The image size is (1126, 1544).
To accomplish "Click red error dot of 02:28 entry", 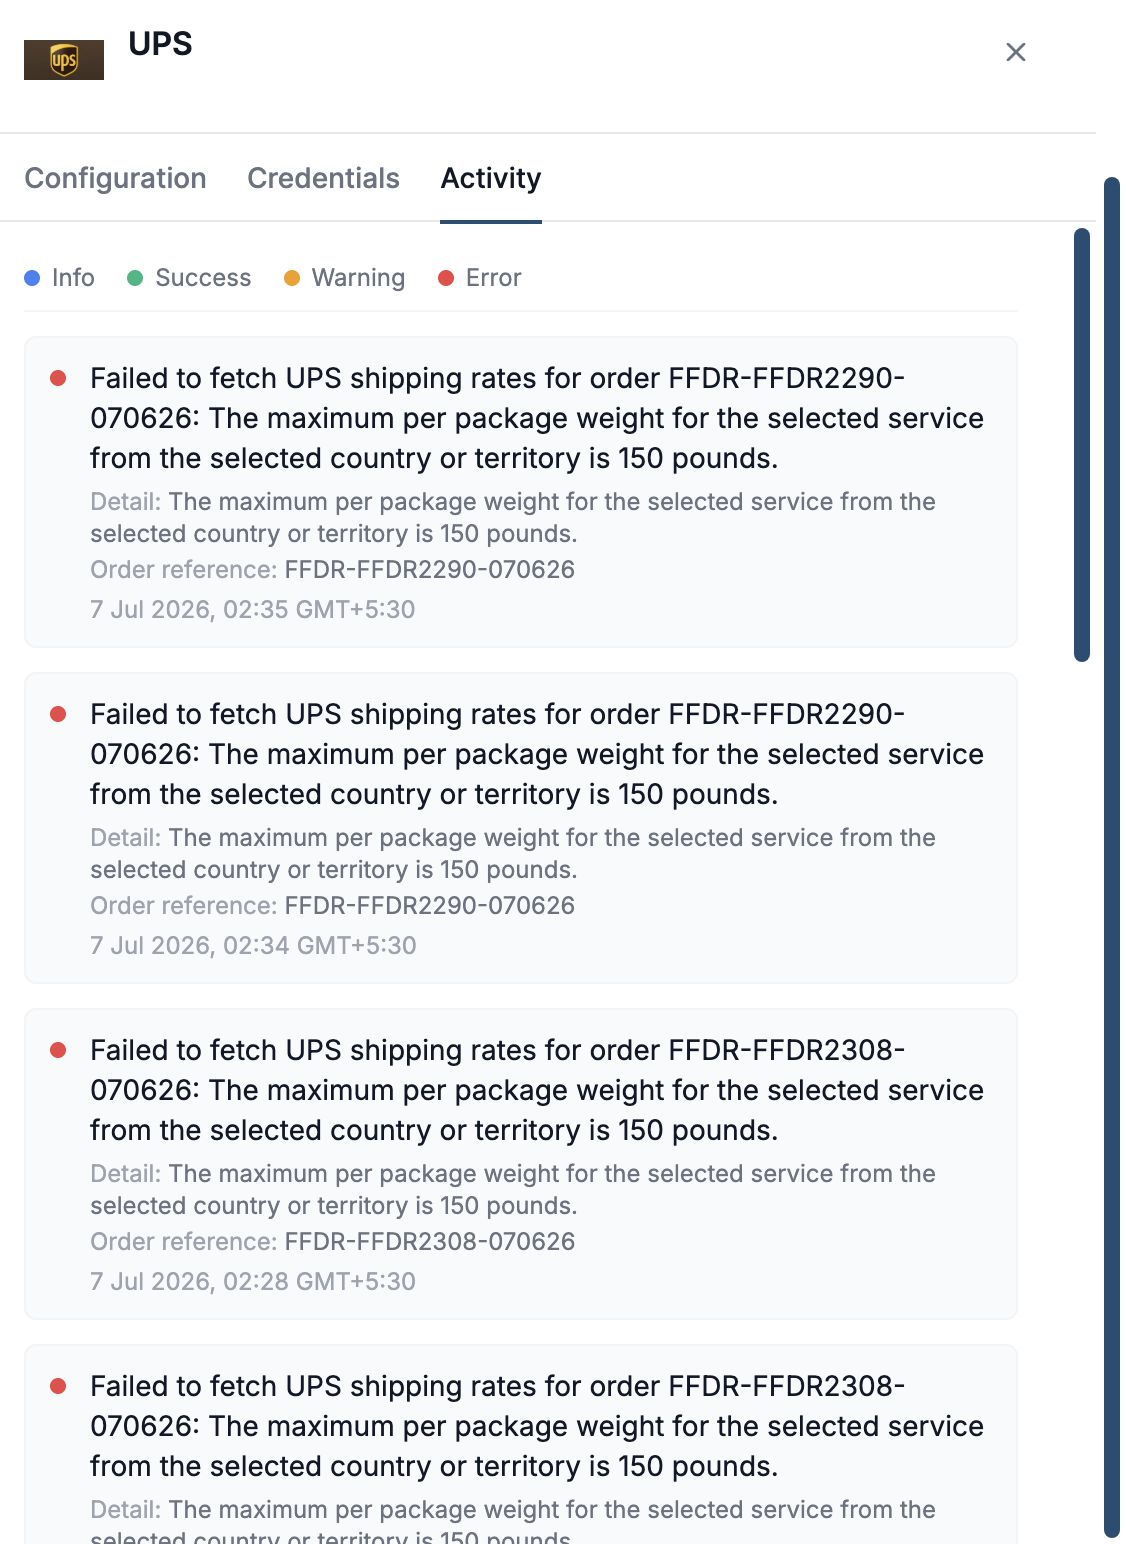I will [58, 1050].
